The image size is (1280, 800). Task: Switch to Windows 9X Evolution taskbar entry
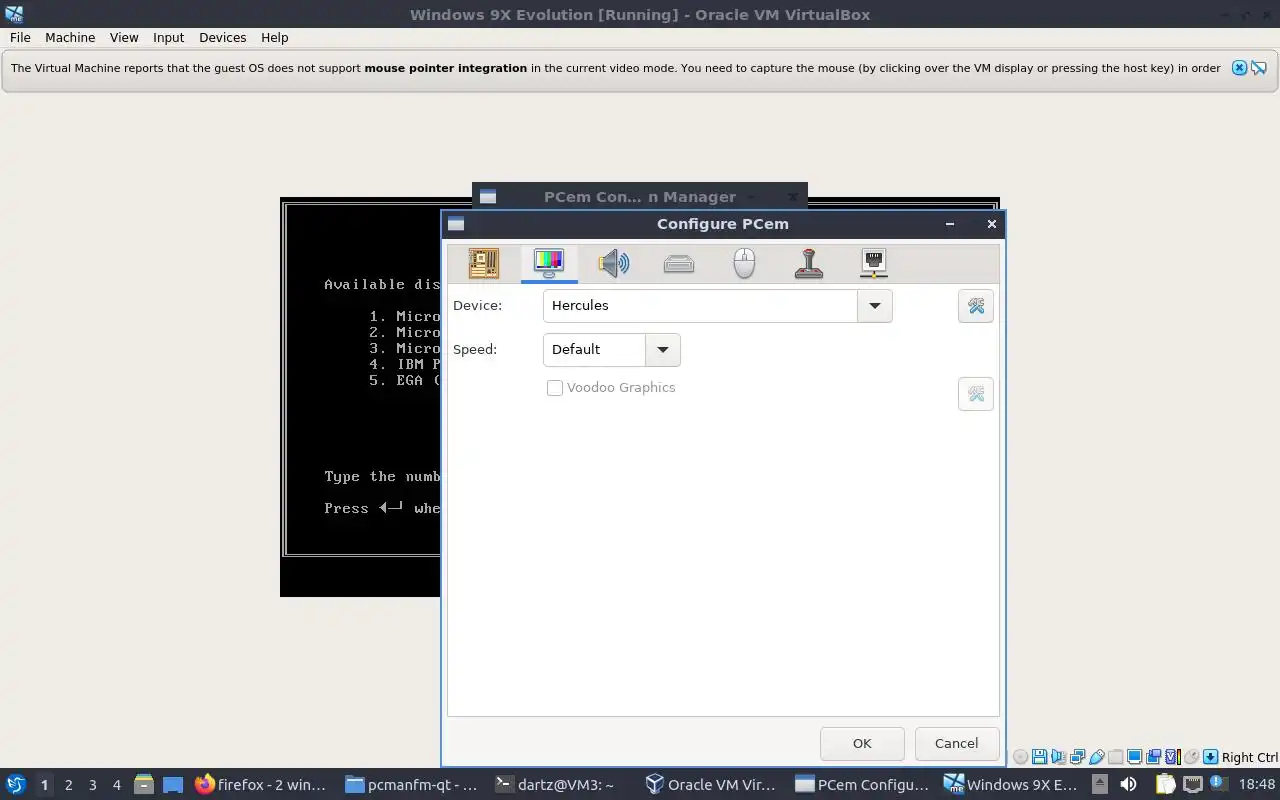[1012, 784]
